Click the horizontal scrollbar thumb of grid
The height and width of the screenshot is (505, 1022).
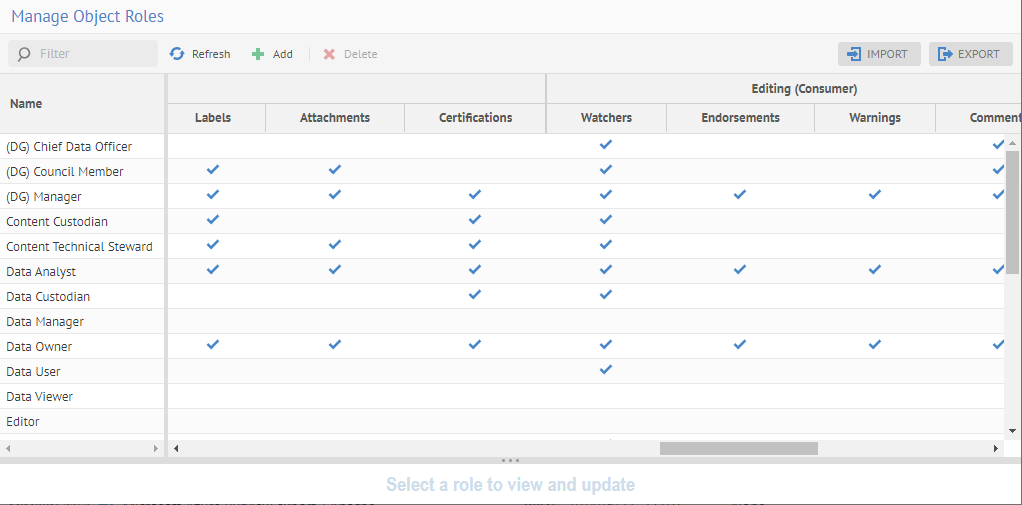pos(738,449)
